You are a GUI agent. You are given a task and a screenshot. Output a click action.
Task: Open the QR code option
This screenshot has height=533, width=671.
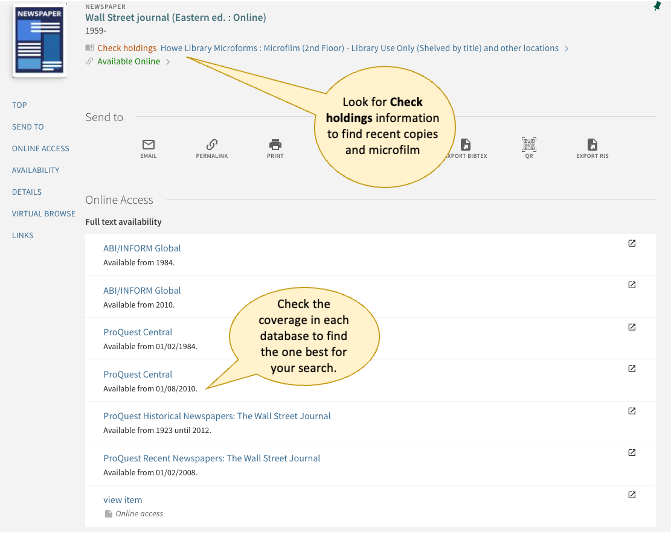pos(529,146)
